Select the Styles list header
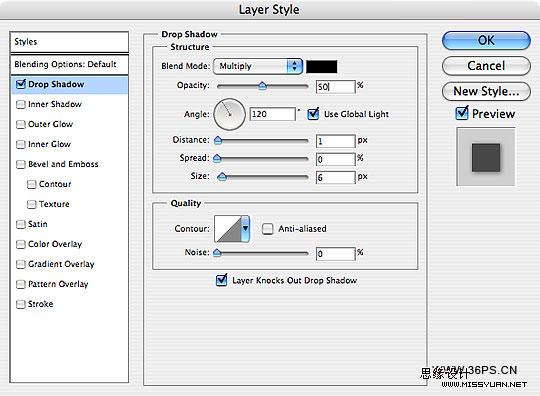This screenshot has height=396, width=540. (x=70, y=42)
